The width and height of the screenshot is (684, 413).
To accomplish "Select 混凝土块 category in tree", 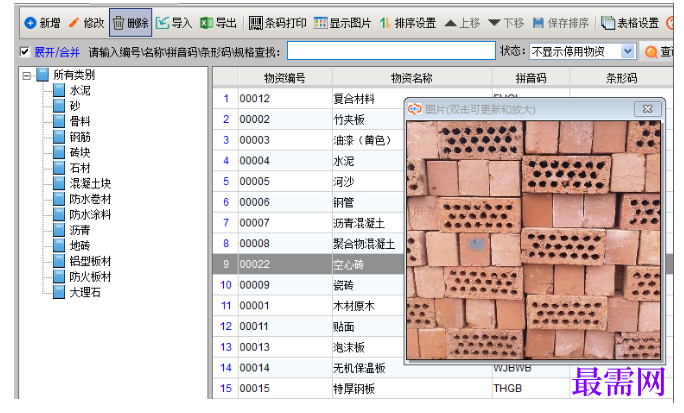I will point(90,183).
